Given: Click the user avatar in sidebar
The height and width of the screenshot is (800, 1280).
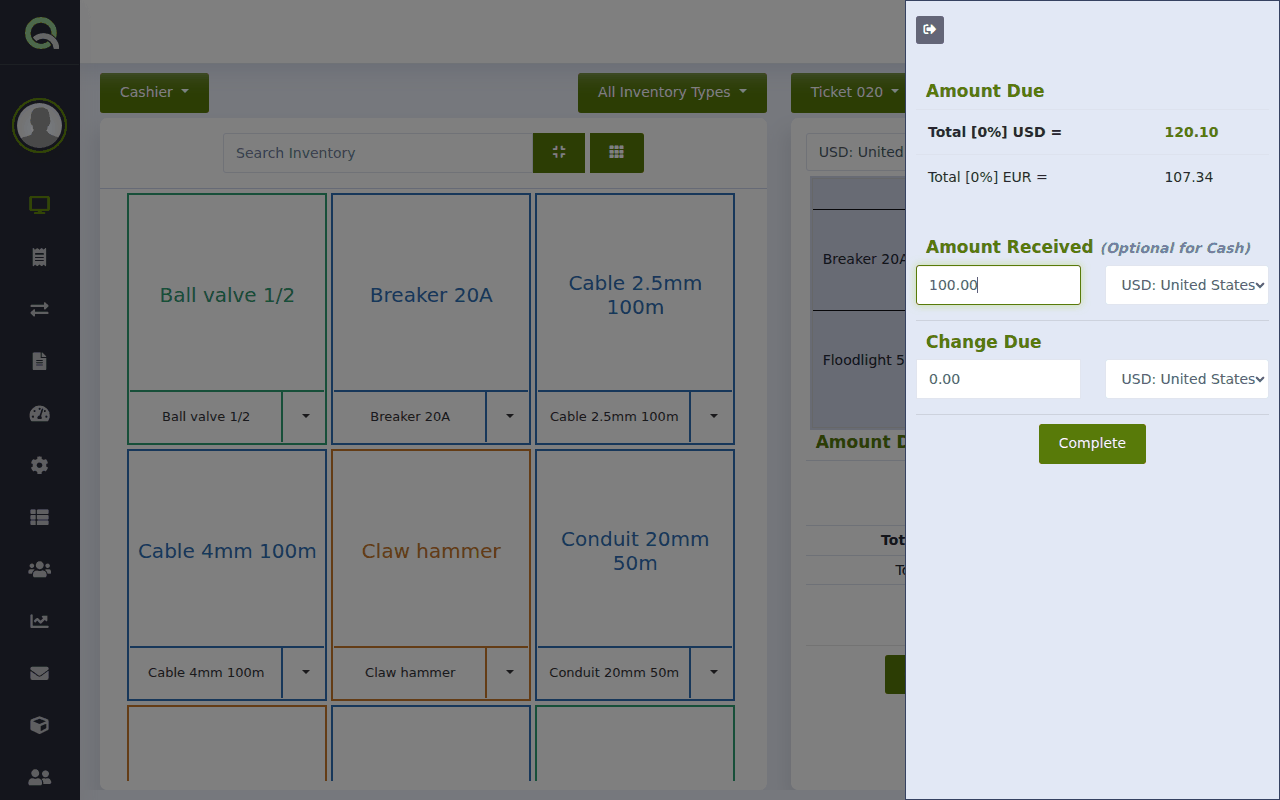Looking at the screenshot, I should pyautogui.click(x=40, y=126).
